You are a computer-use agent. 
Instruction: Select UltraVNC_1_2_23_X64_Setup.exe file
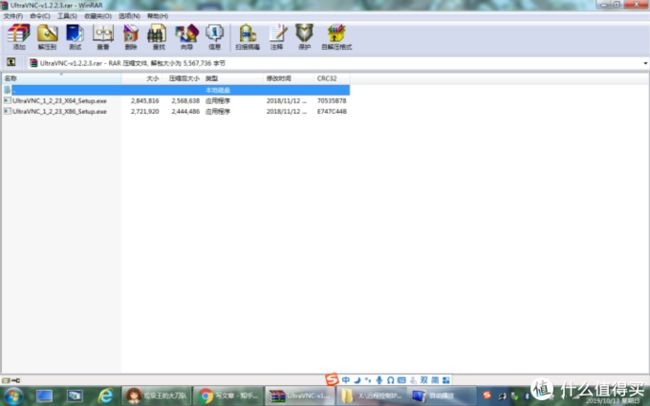click(59, 101)
